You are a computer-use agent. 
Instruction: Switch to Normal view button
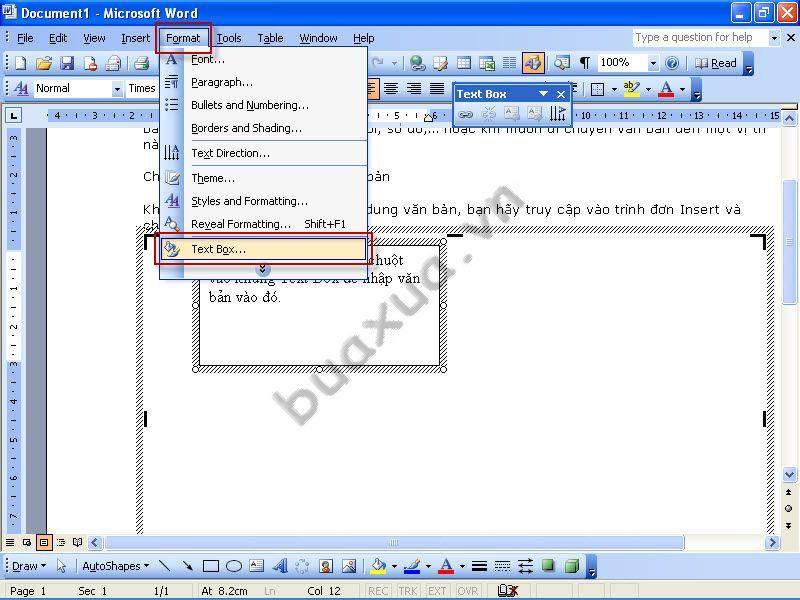click(x=10, y=542)
